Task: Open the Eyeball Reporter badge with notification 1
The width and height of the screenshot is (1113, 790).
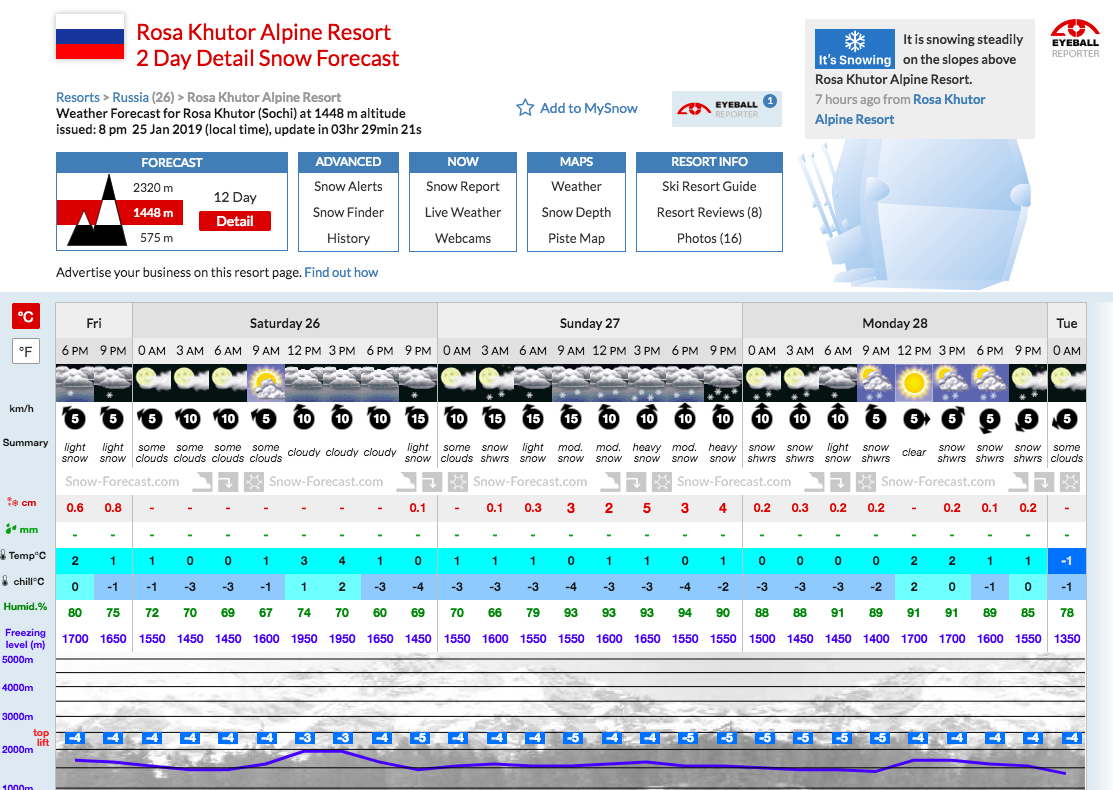Action: click(727, 109)
